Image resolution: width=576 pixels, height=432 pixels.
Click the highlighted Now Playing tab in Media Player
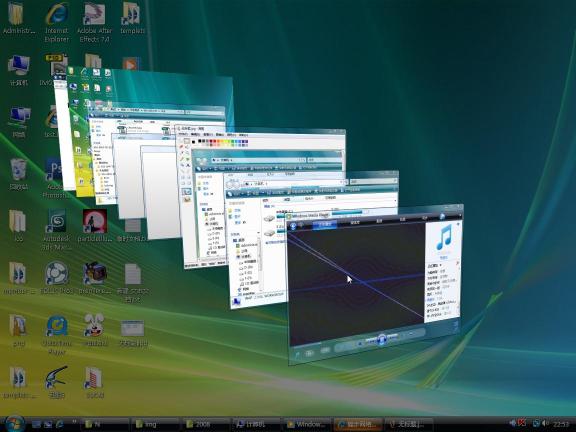tap(324, 225)
